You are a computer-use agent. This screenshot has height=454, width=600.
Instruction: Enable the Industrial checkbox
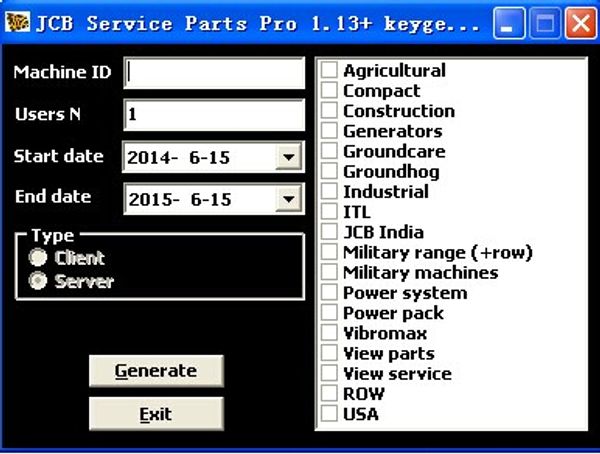[x=329, y=191]
